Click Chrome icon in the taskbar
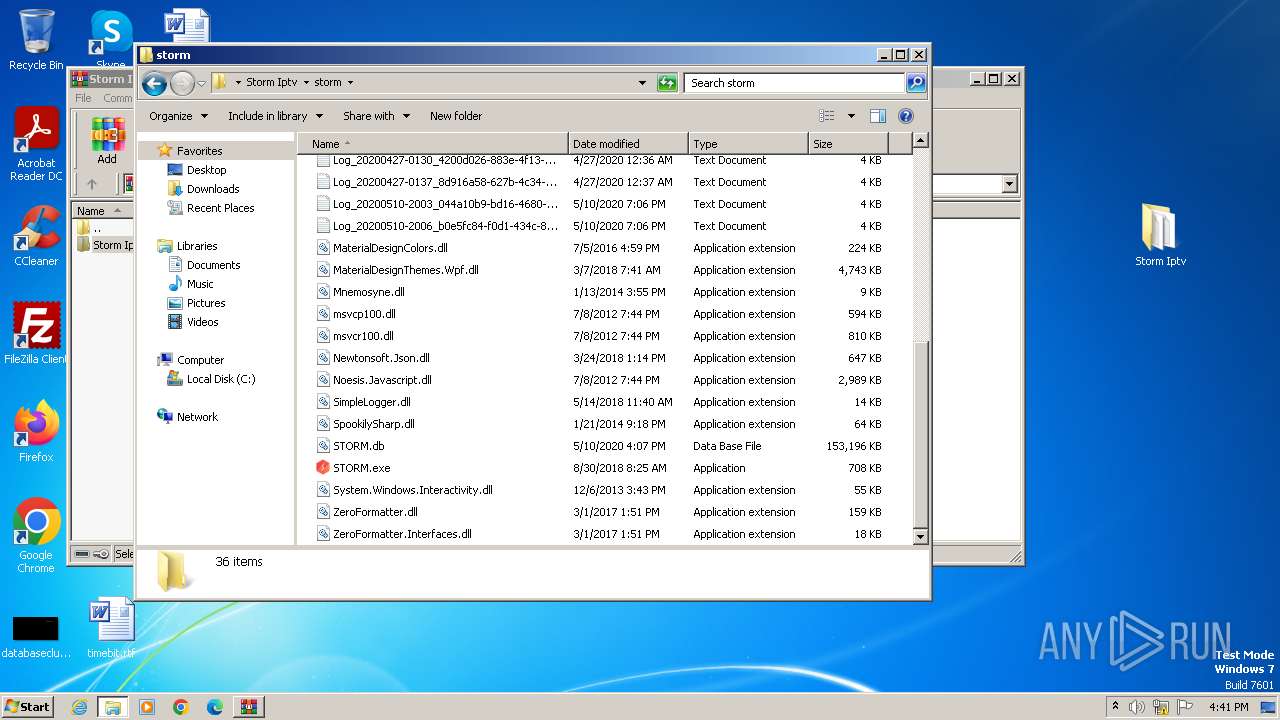The height and width of the screenshot is (720, 1280). [181, 707]
